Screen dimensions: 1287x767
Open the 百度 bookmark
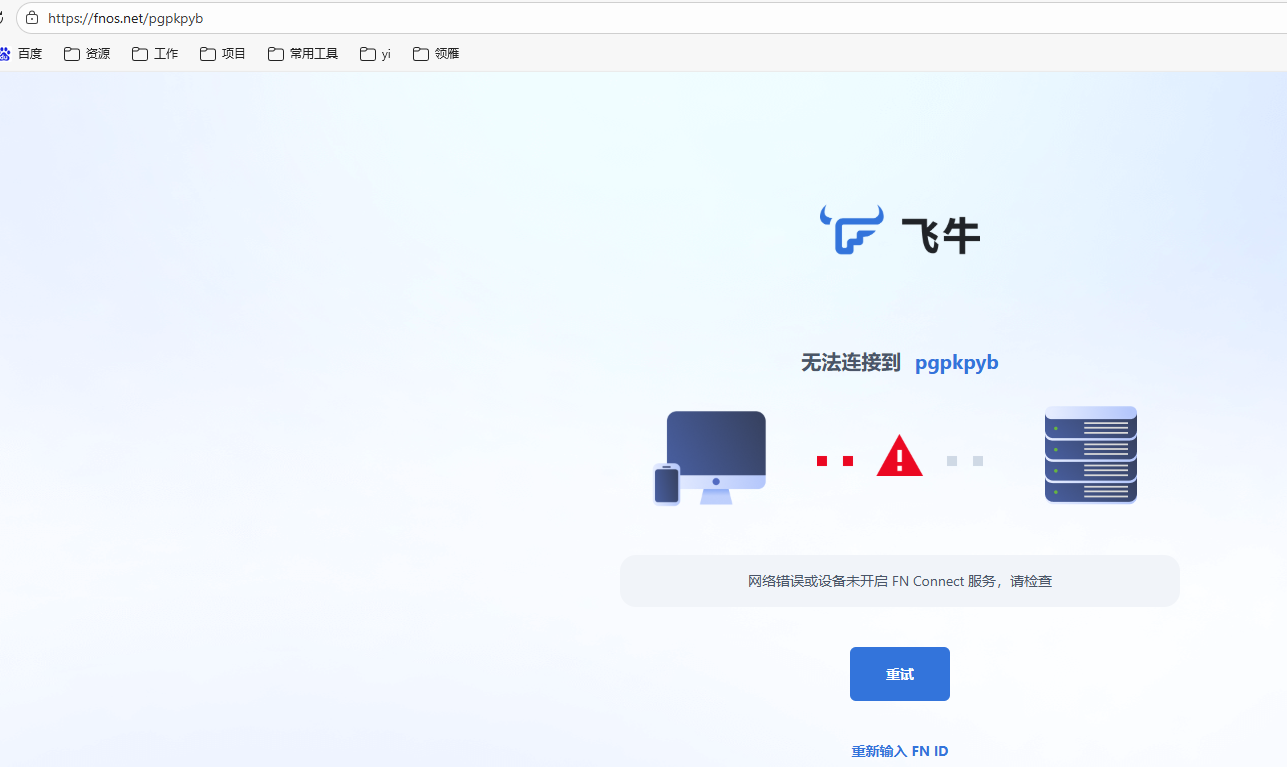(x=21, y=54)
